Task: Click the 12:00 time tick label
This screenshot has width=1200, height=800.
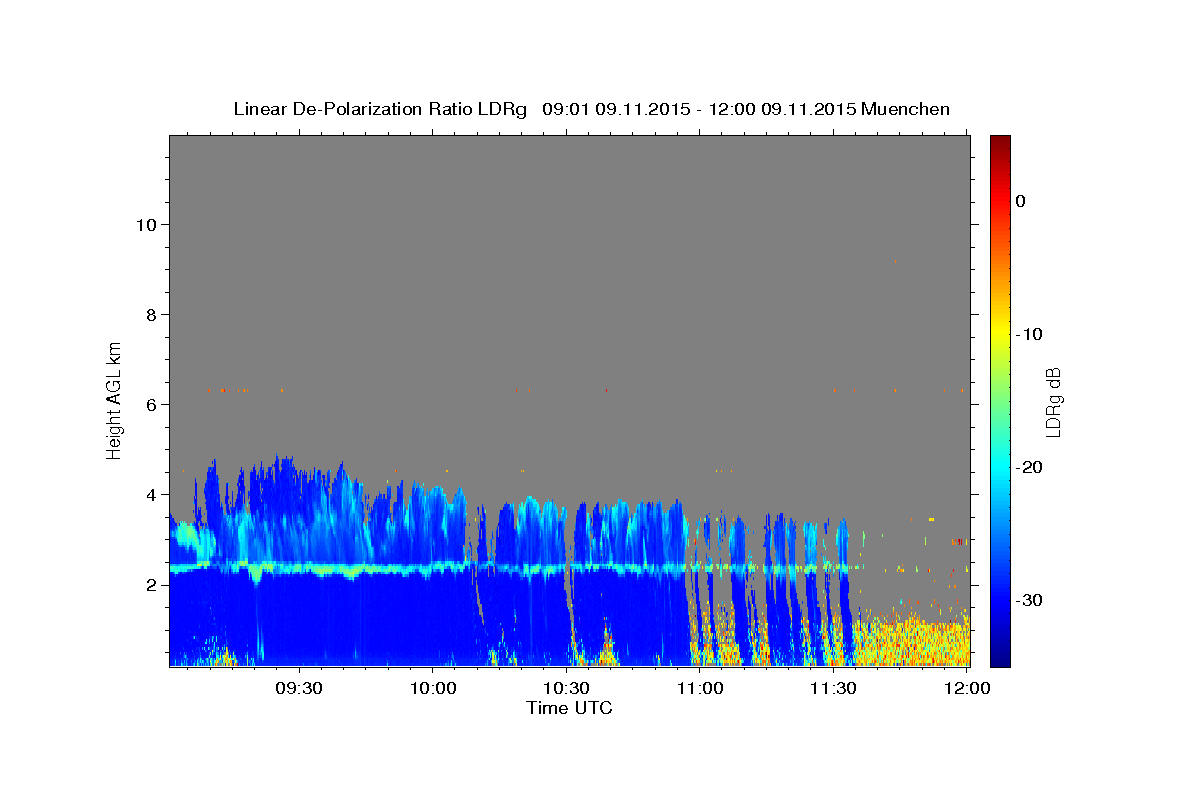Action: [x=966, y=688]
